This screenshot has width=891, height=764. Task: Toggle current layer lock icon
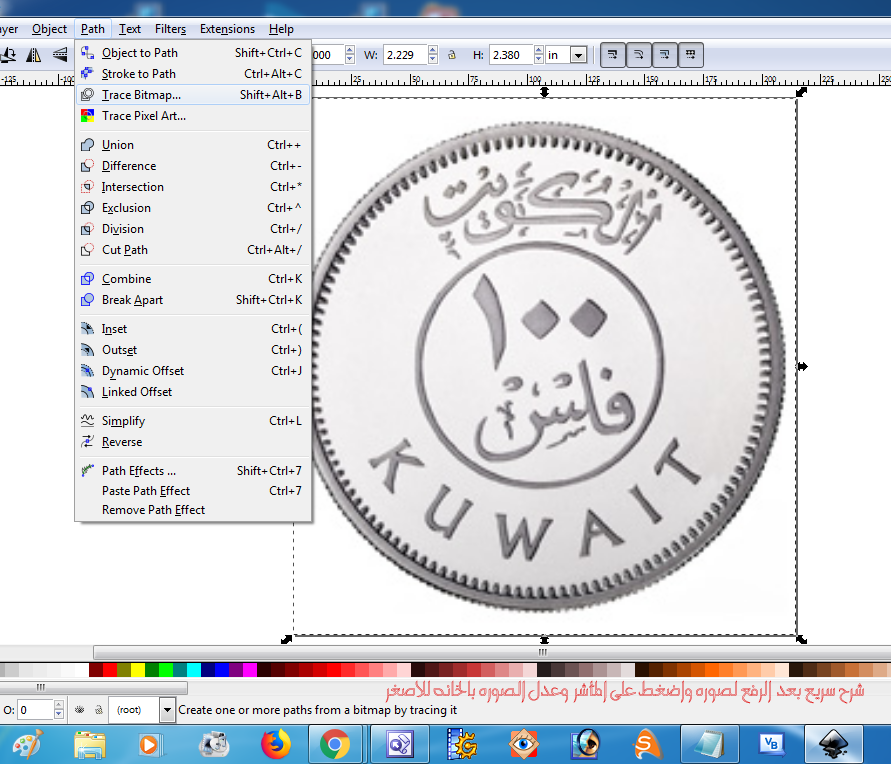click(x=99, y=710)
